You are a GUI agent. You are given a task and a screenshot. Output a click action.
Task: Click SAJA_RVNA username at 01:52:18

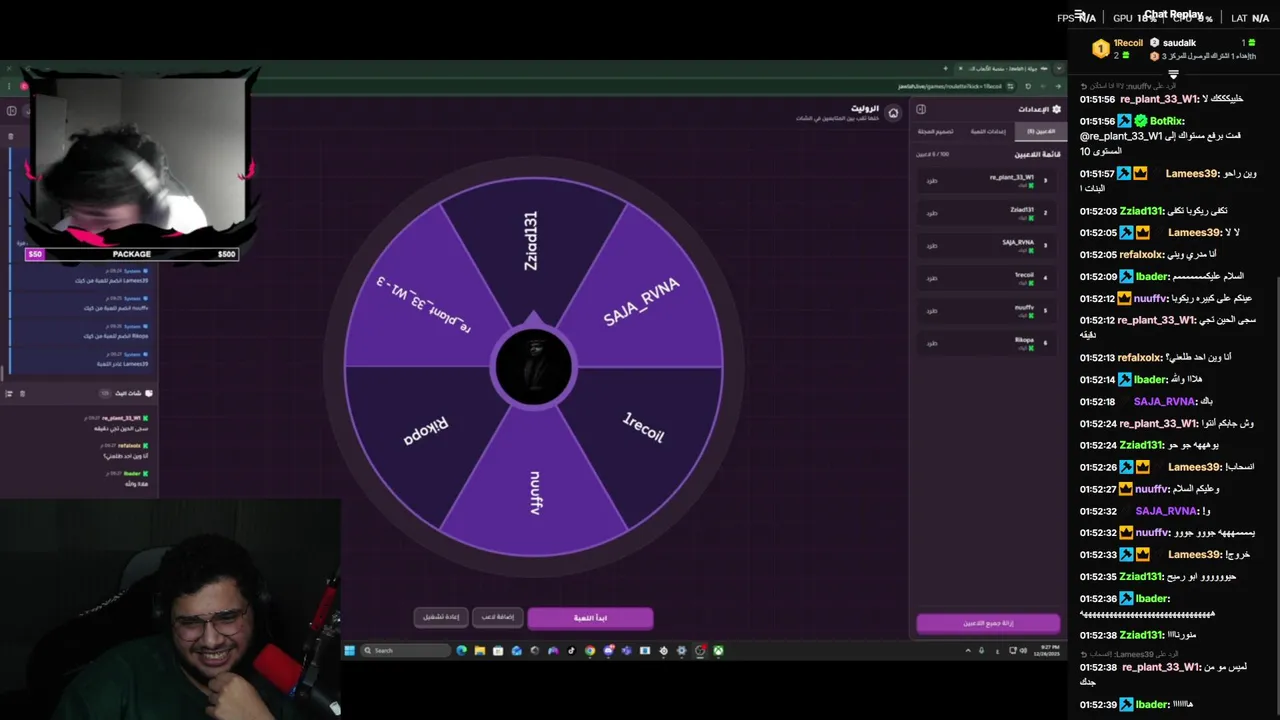pos(1165,401)
